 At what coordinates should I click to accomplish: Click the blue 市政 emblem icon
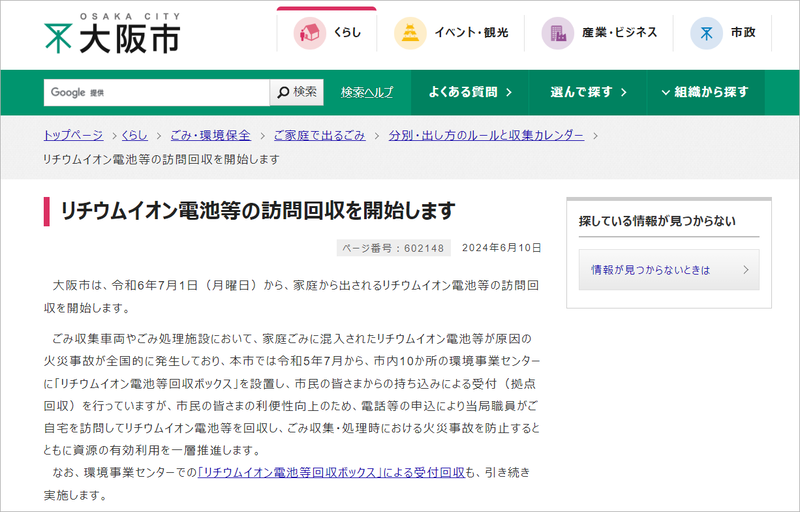click(x=706, y=33)
